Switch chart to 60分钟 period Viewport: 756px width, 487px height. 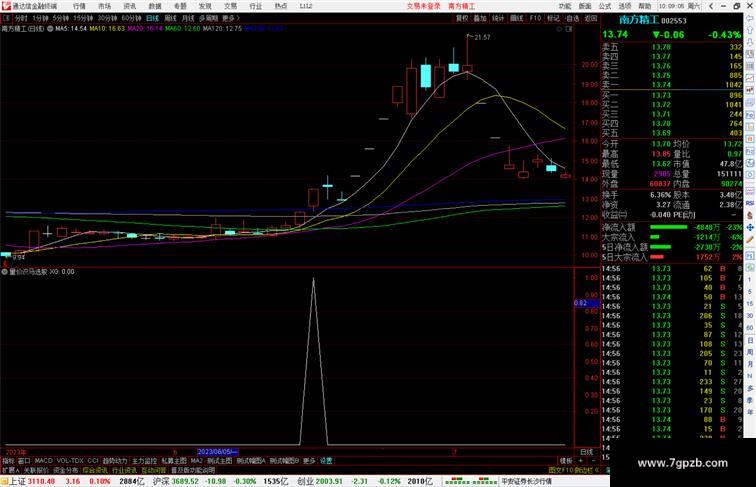tap(131, 18)
